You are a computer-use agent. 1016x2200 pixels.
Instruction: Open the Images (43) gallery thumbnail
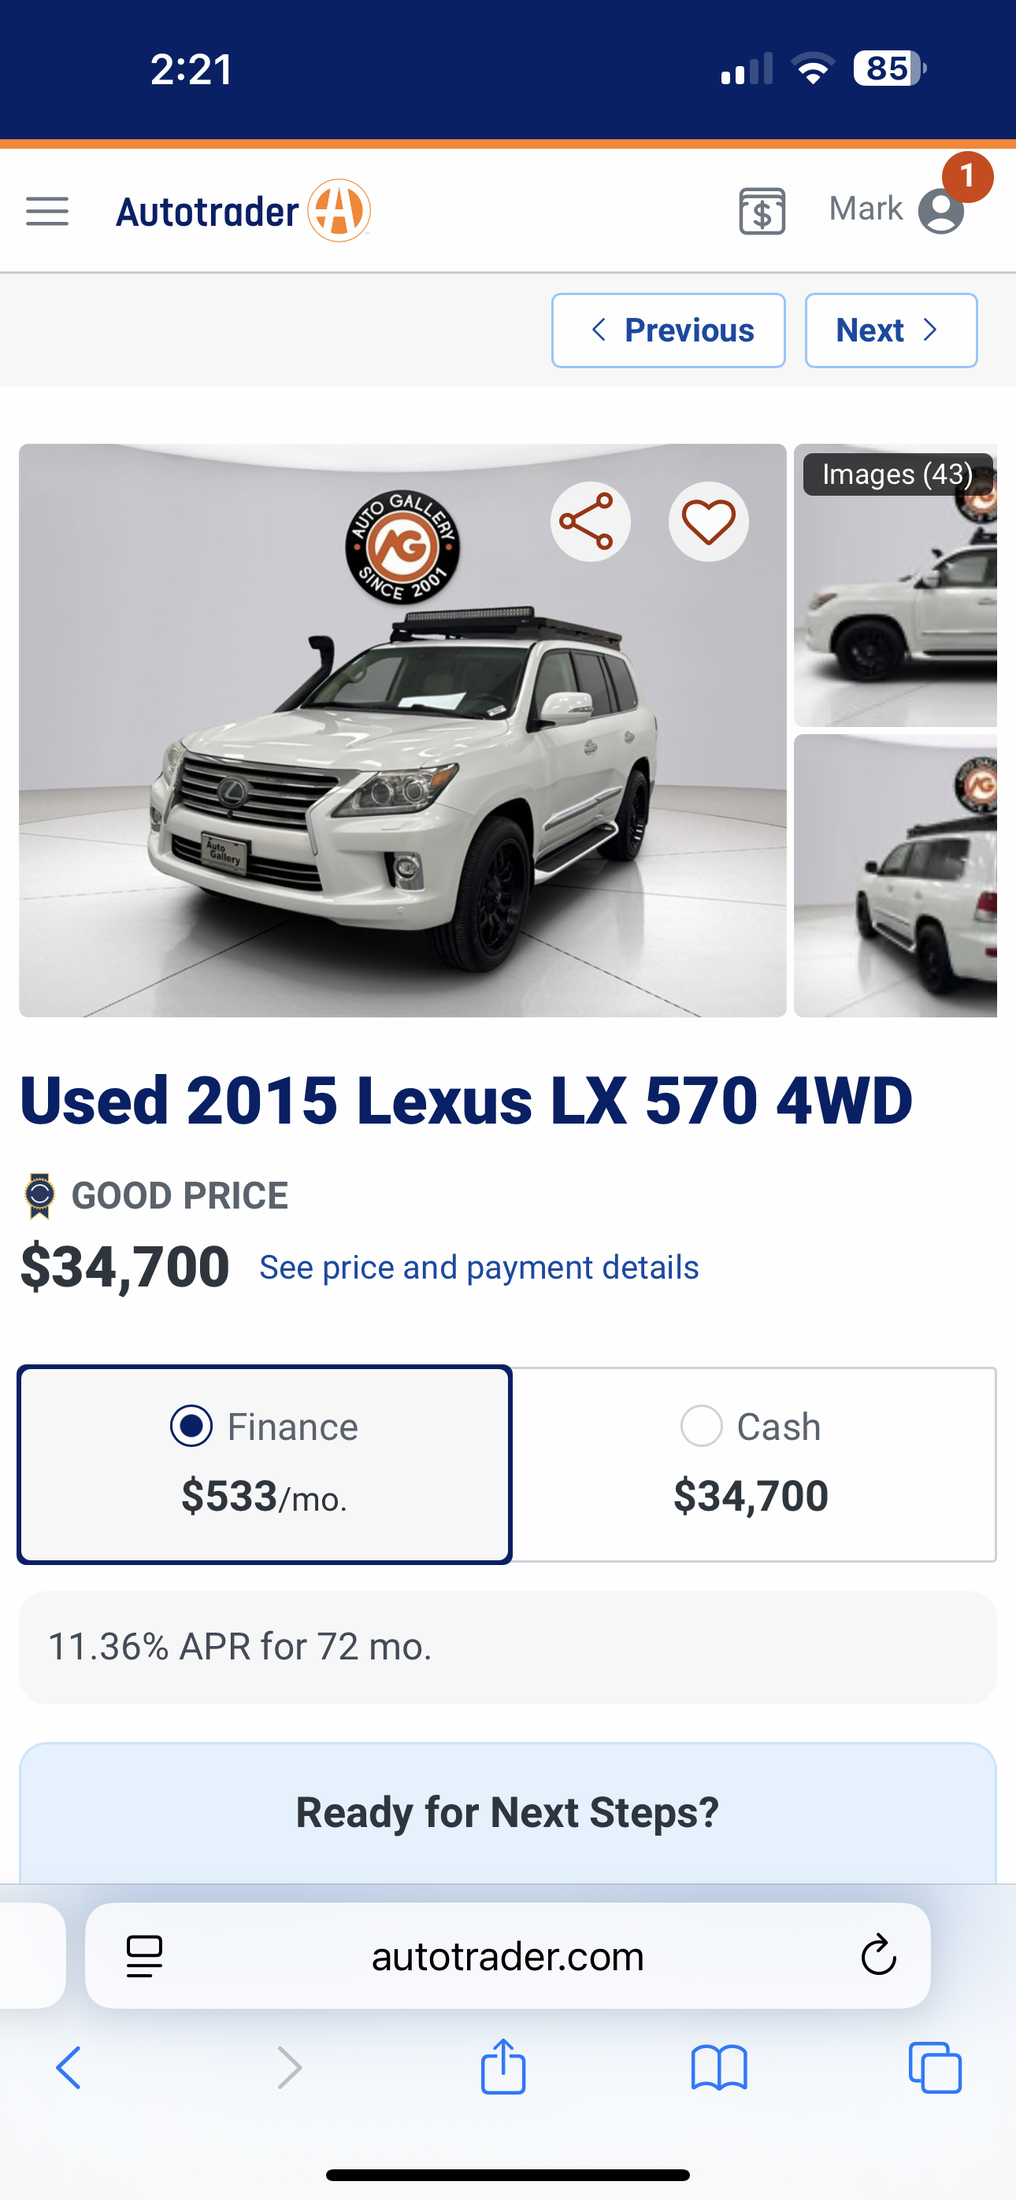pyautogui.click(x=896, y=585)
